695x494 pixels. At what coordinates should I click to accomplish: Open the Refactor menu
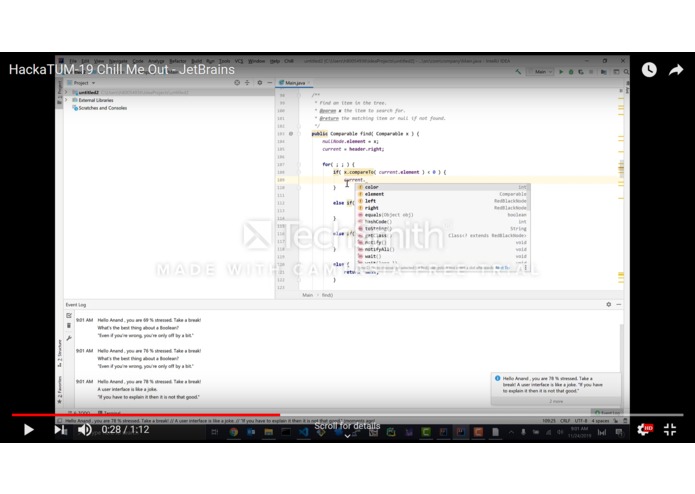(178, 61)
